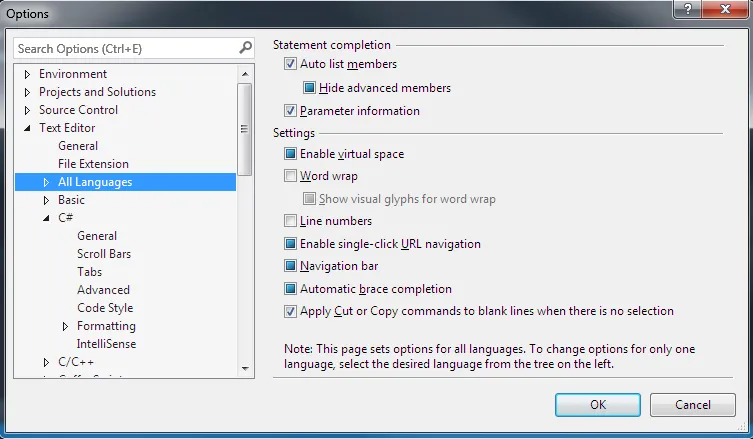Close the Options dialog with X
This screenshot has height=439, width=753.
(x=725, y=9)
